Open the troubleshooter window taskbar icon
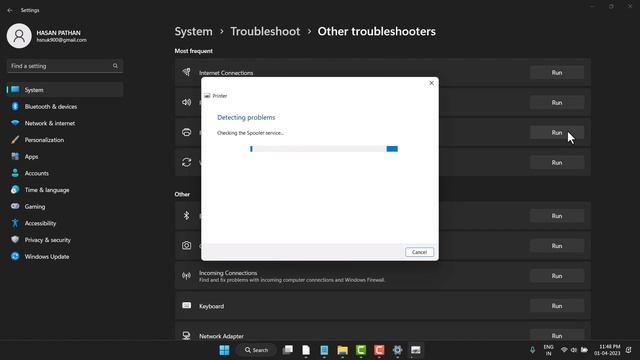 click(416, 350)
